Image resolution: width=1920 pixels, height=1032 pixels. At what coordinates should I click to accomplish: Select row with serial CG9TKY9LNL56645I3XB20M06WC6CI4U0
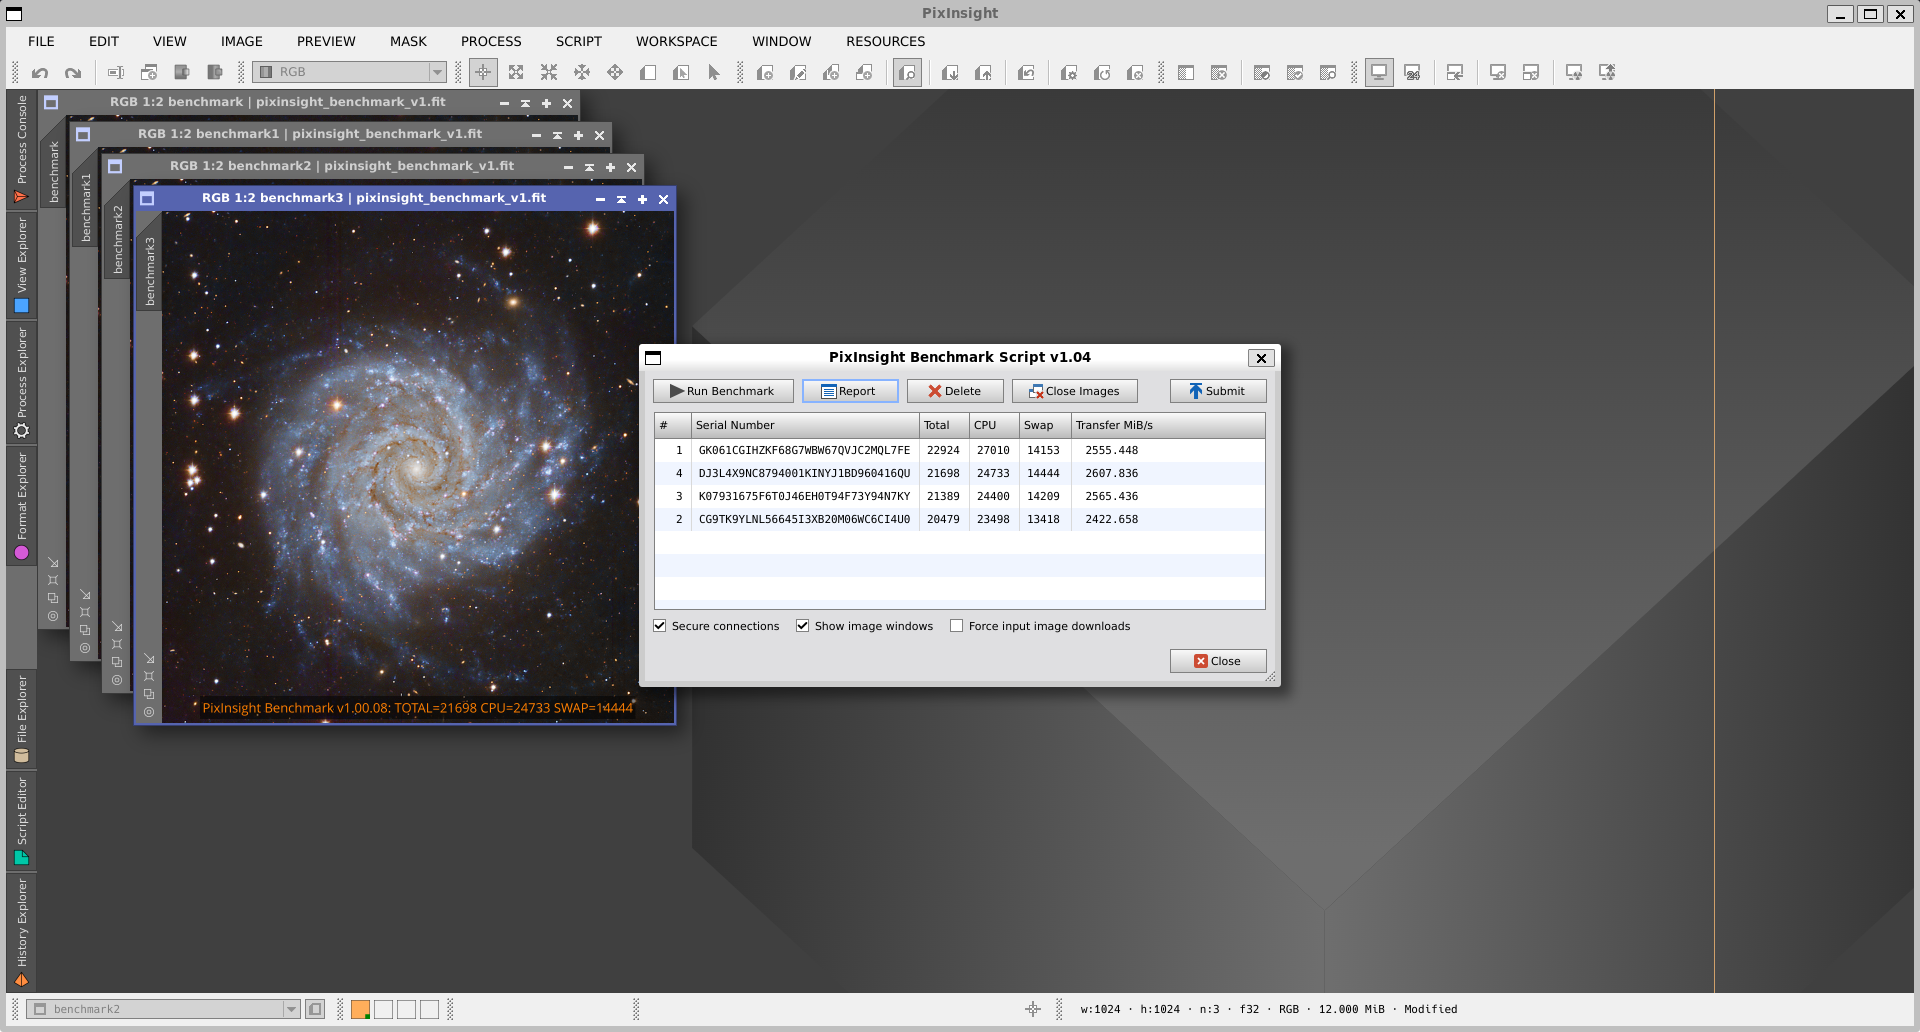pos(960,519)
